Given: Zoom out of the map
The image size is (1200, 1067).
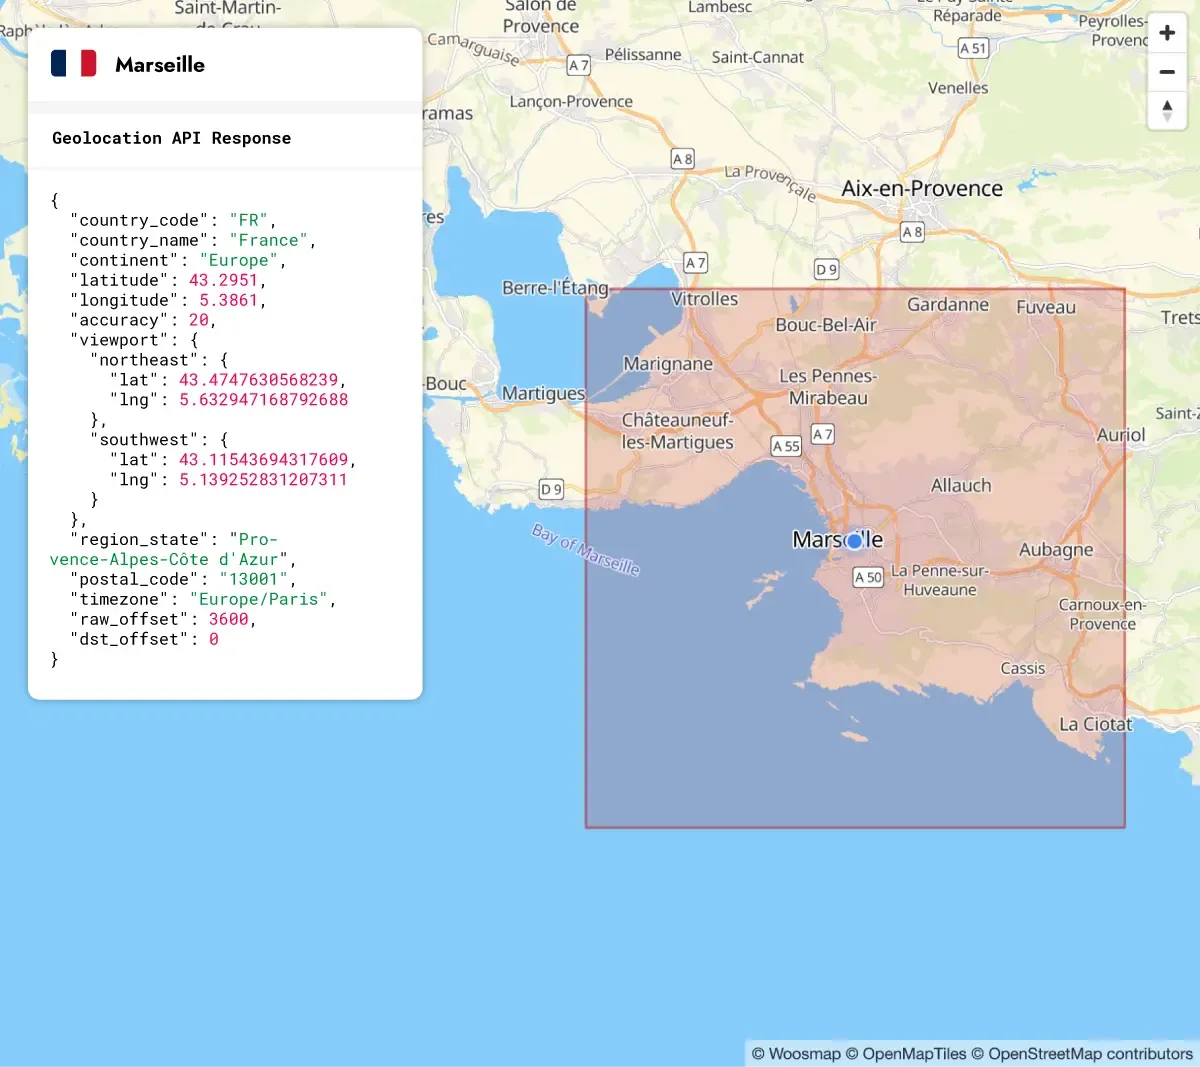Looking at the screenshot, I should 1167,72.
